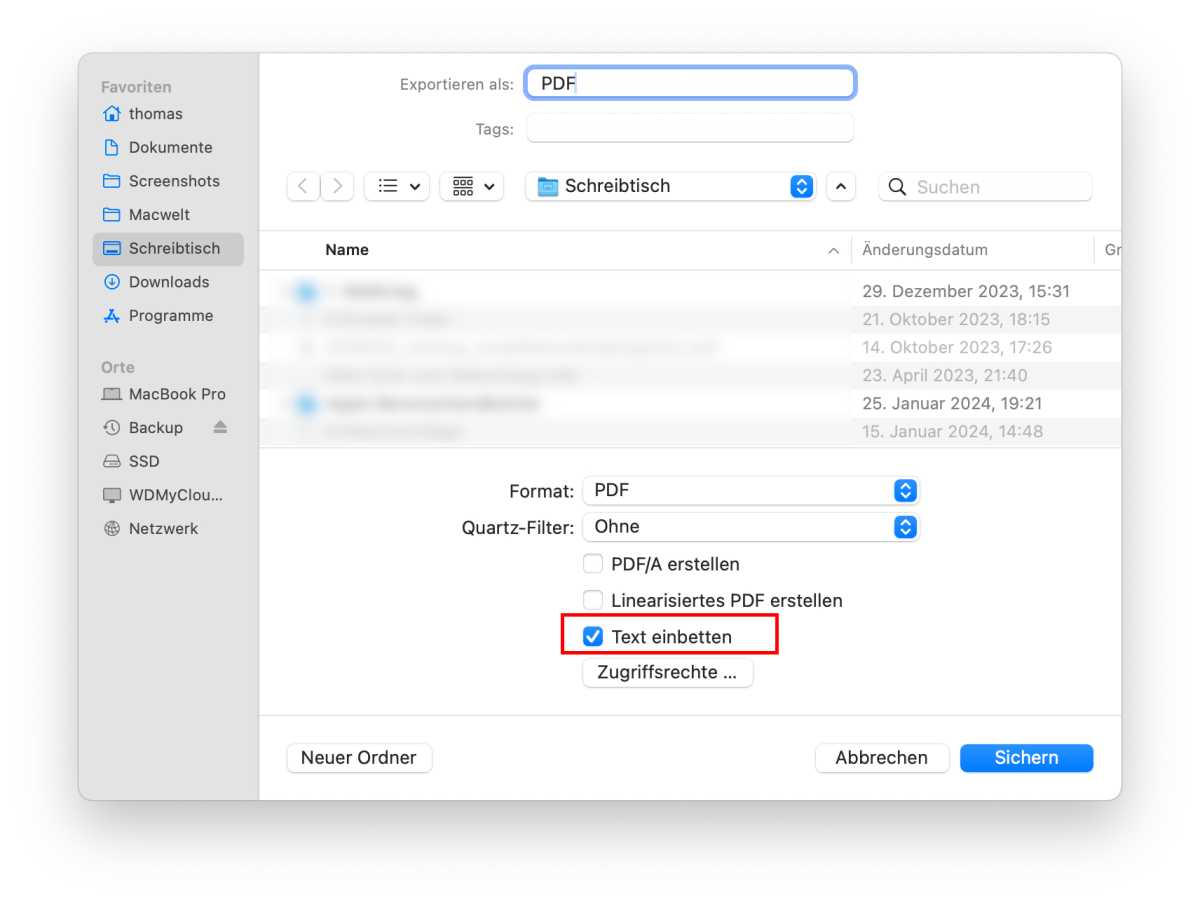
Task: Eject the Backup drive
Action: [220, 427]
